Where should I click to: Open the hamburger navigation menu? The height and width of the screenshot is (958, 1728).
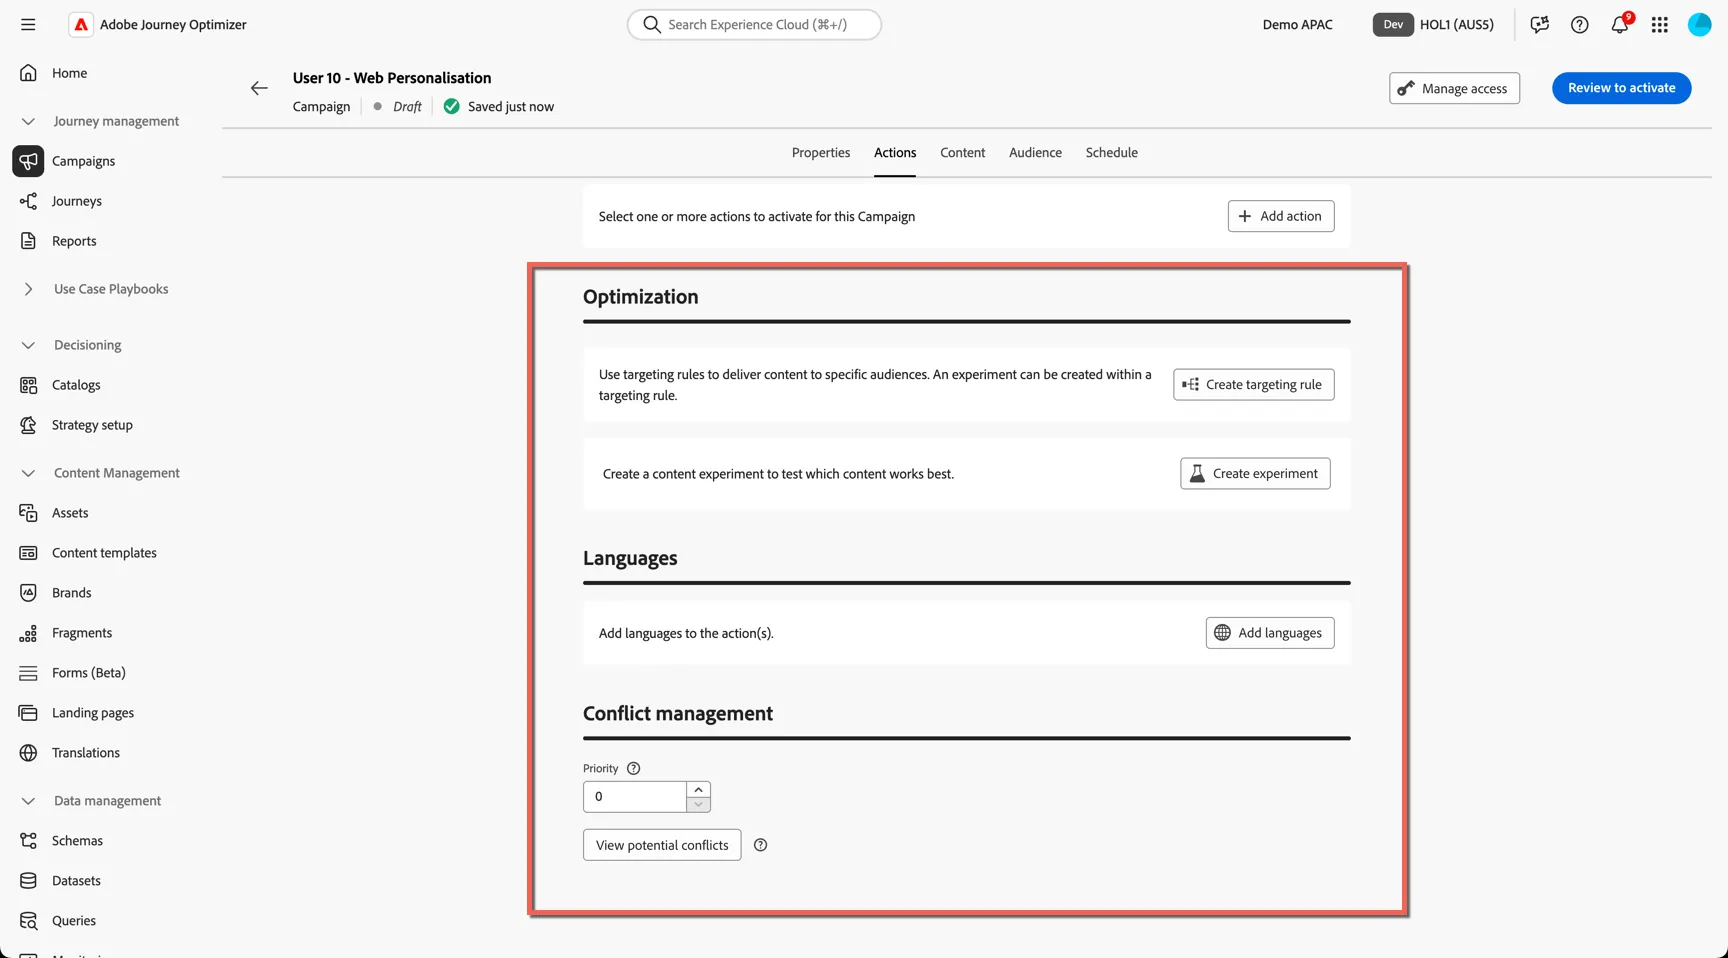(28, 24)
